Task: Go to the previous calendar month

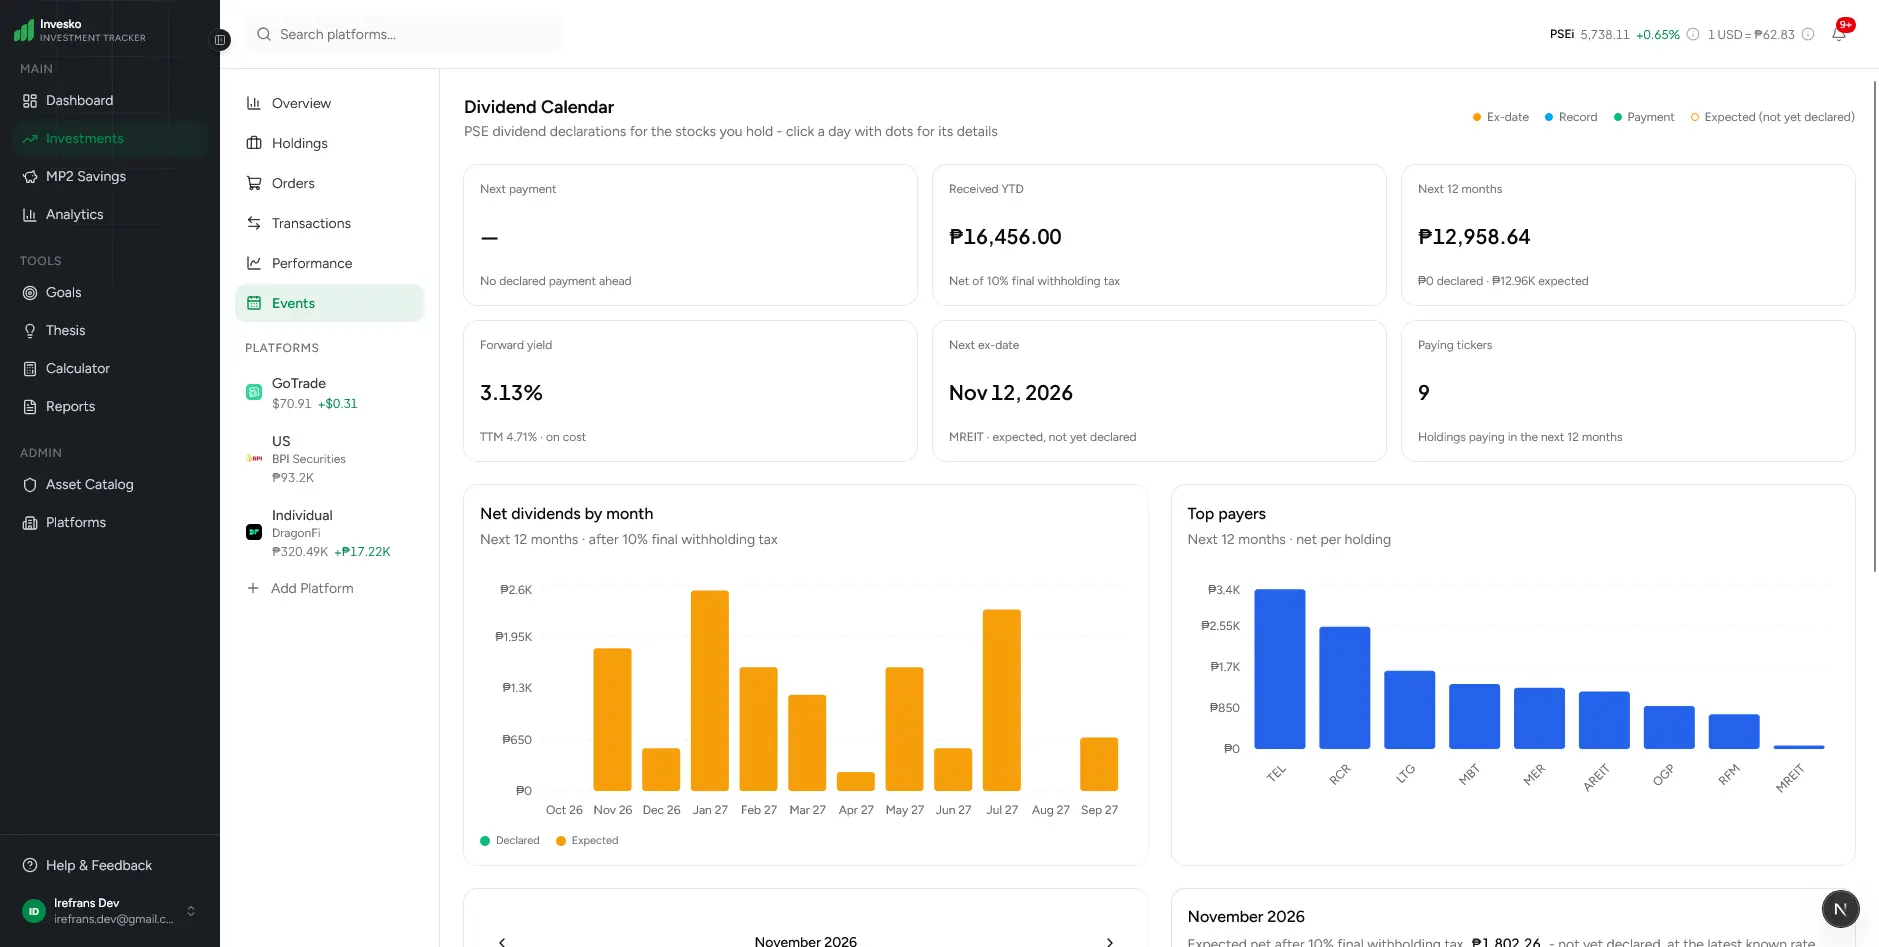Action: pyautogui.click(x=502, y=942)
